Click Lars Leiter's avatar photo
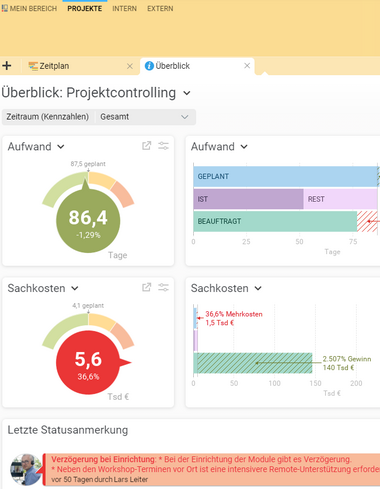The image size is (380, 489). (x=26, y=469)
